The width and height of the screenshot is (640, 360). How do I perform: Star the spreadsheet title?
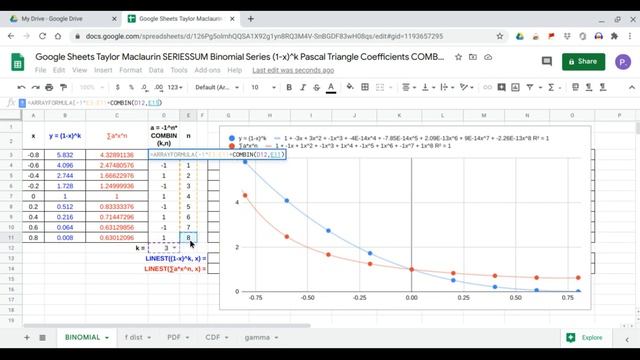coord(458,57)
